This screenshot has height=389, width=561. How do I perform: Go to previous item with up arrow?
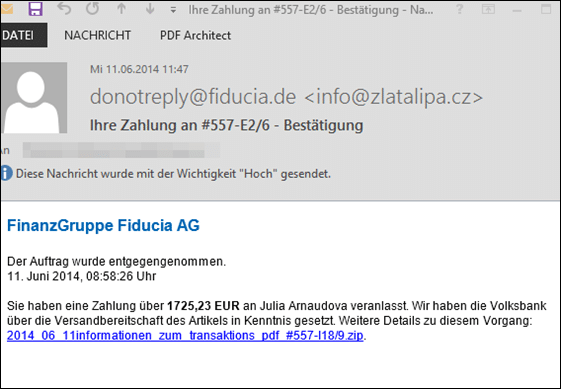122,9
